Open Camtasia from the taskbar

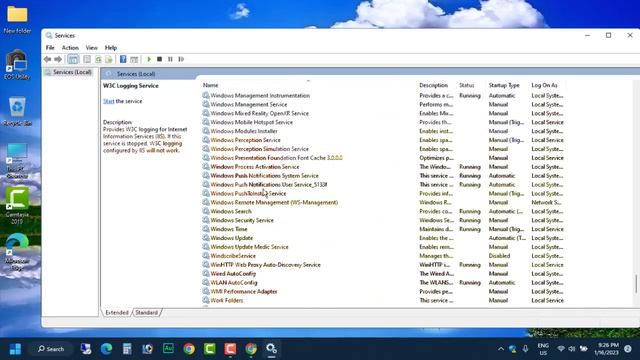(210, 349)
